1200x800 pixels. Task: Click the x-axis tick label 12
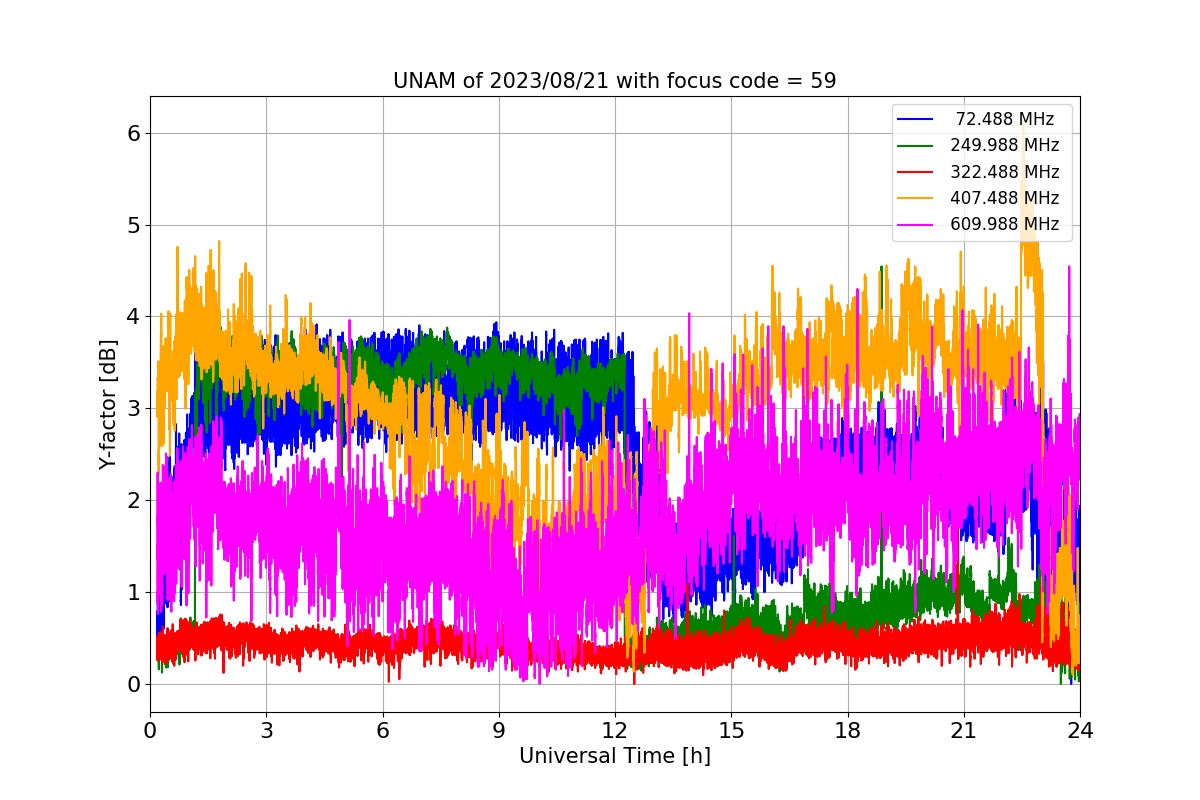tap(615, 731)
